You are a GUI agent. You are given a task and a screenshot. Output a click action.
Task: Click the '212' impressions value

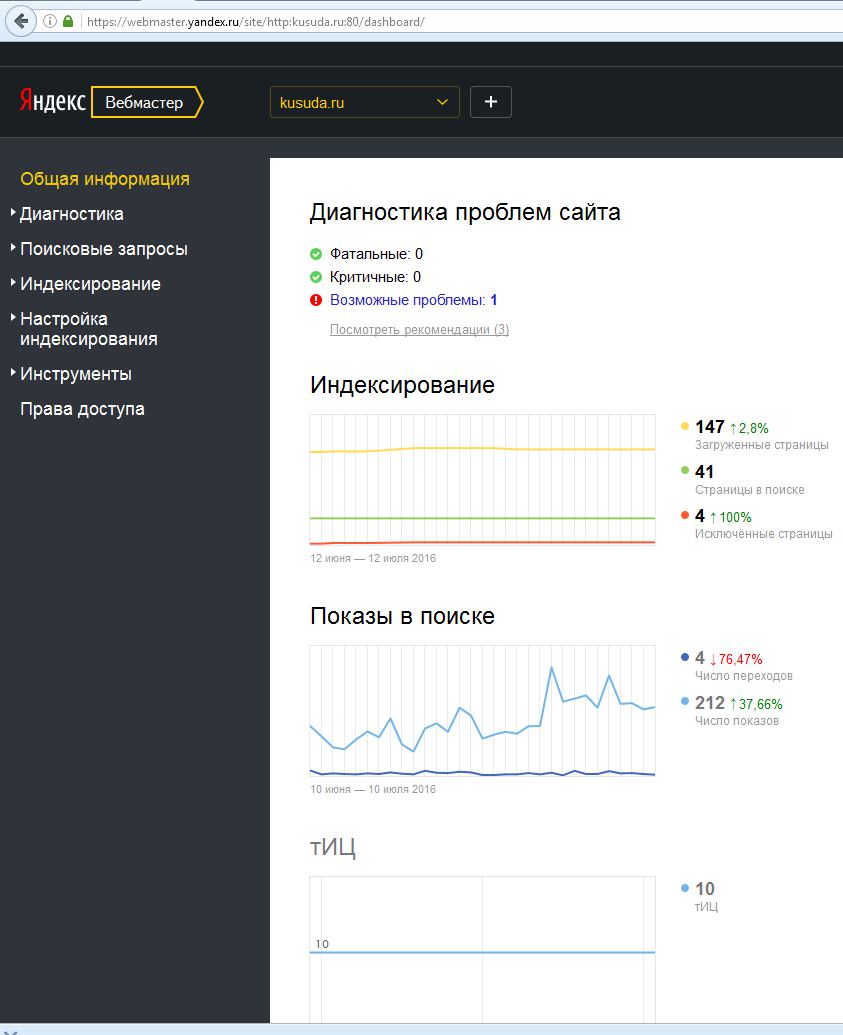[x=710, y=703]
